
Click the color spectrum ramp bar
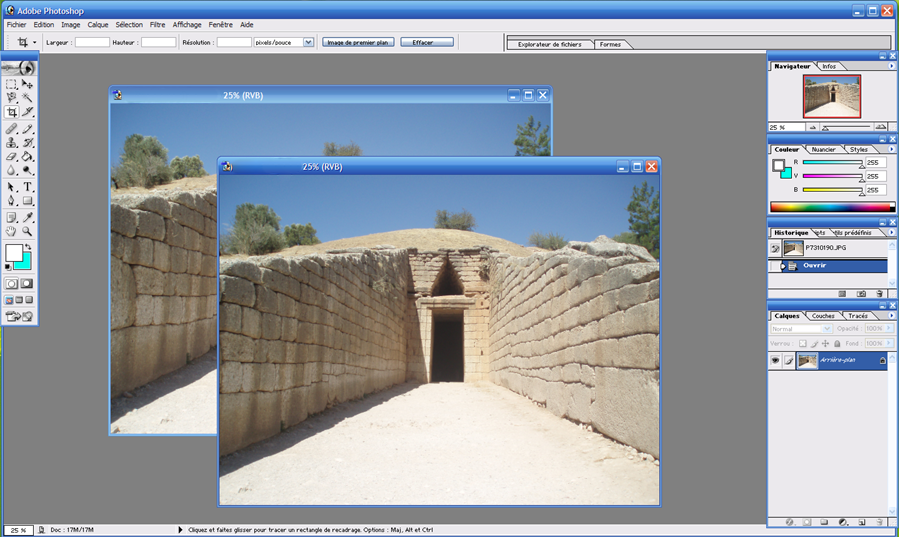pyautogui.click(x=828, y=207)
